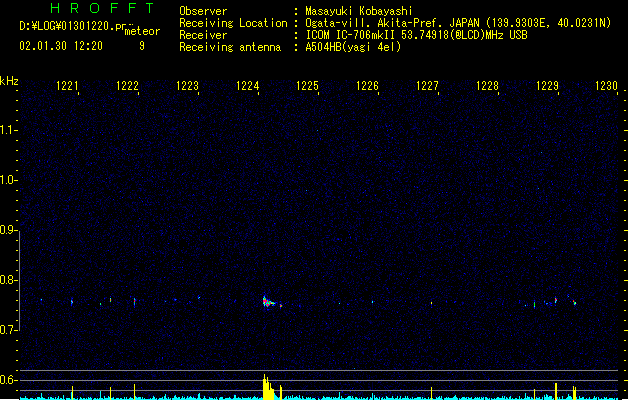Click the 1224 time marker
This screenshot has height=400, width=629.
pyautogui.click(x=248, y=86)
